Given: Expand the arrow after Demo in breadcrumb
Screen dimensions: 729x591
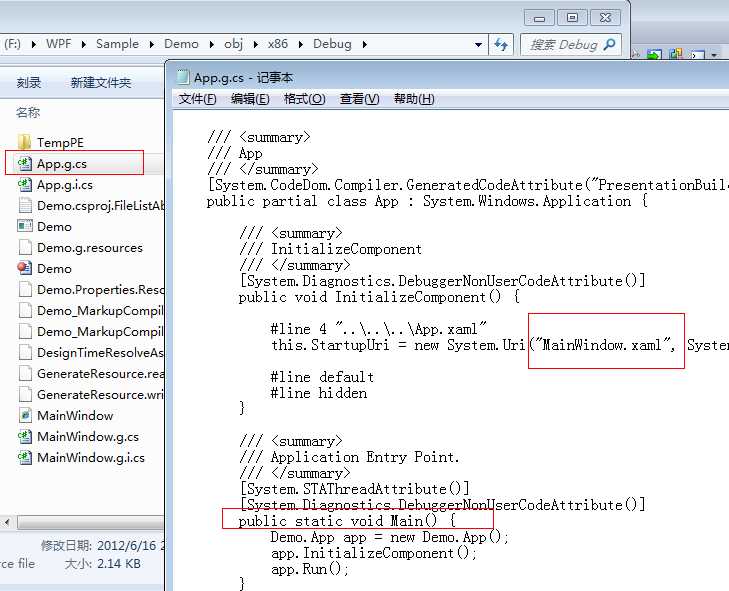Looking at the screenshot, I should click(212, 45).
